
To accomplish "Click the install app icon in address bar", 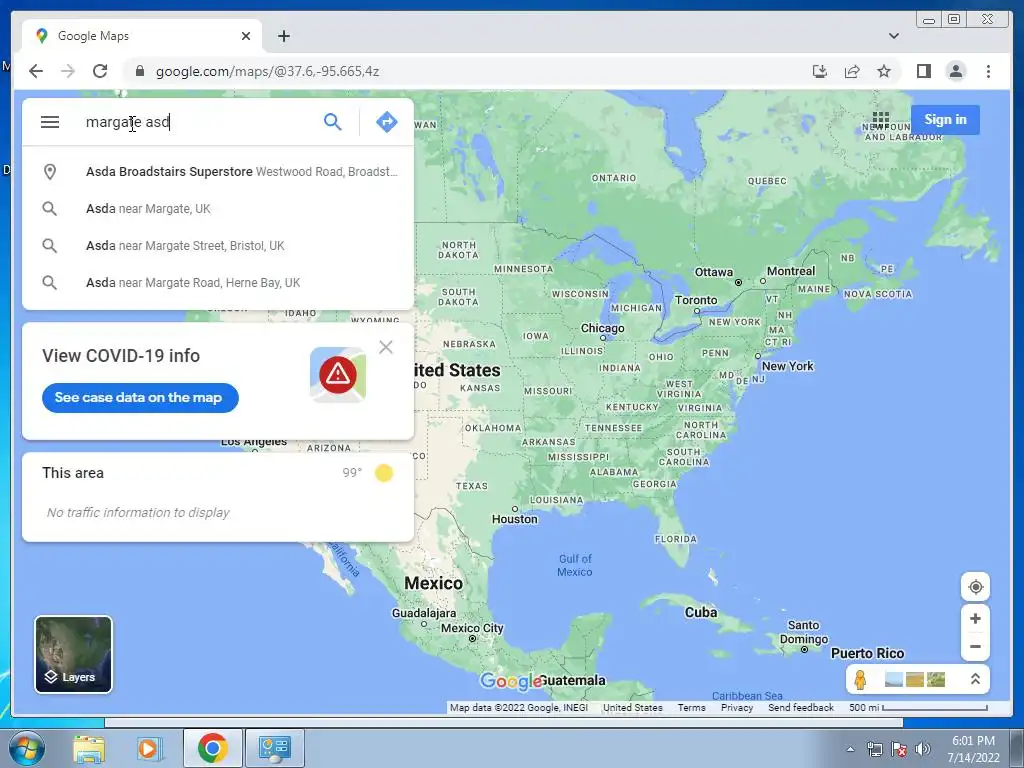I will tap(820, 71).
